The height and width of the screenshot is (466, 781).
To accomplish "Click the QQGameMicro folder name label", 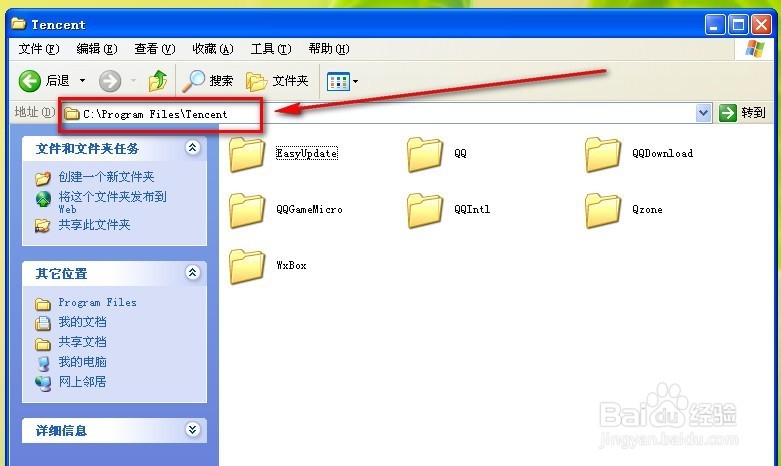I will (x=309, y=210).
